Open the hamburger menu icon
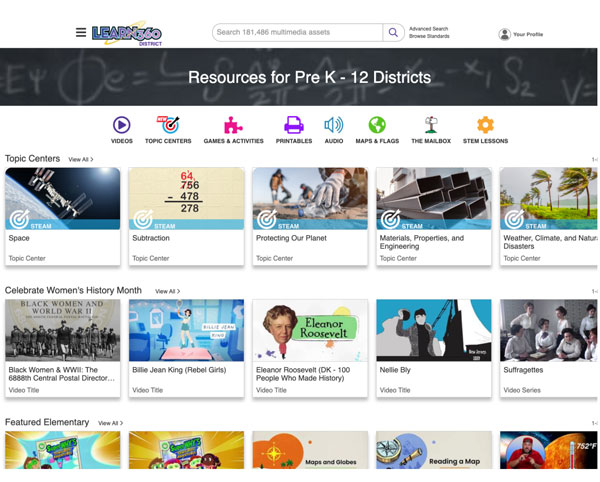This screenshot has width=600, height=482. (81, 32)
